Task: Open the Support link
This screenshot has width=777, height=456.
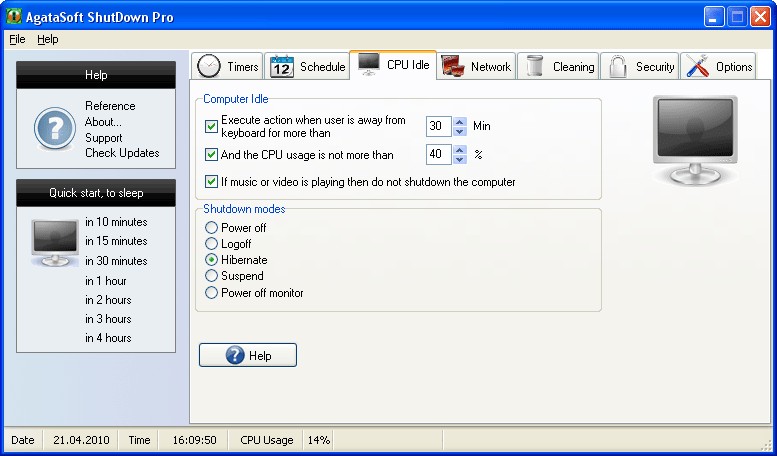Action: [x=104, y=138]
